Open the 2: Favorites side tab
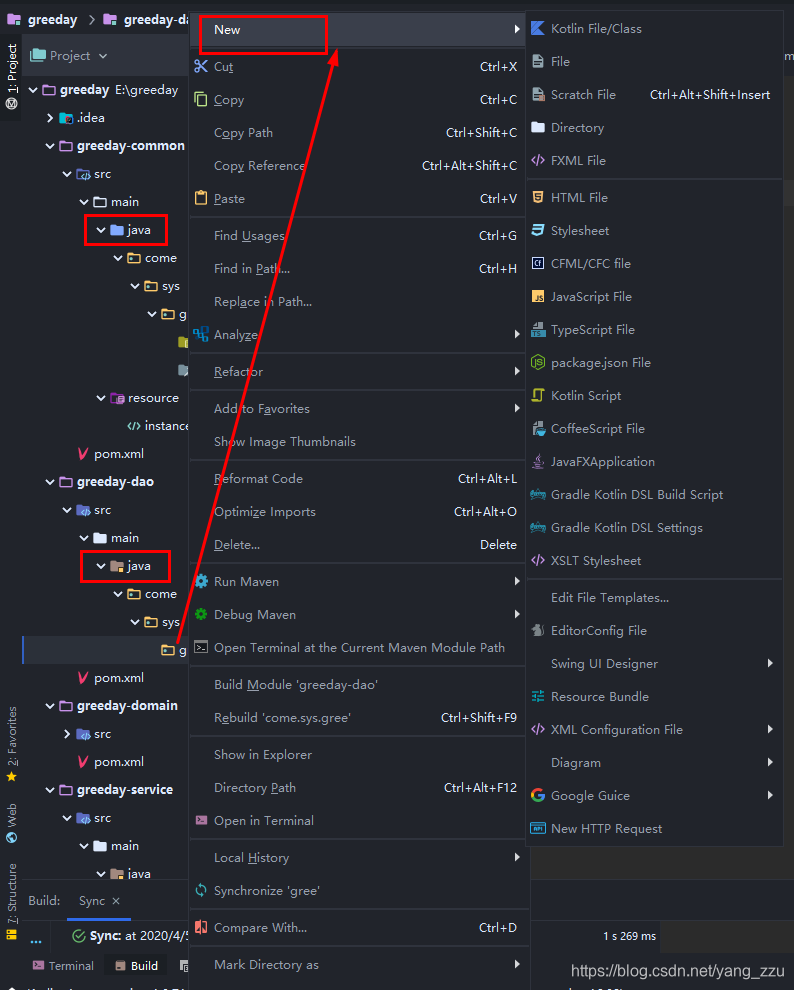794x990 pixels. point(11,744)
